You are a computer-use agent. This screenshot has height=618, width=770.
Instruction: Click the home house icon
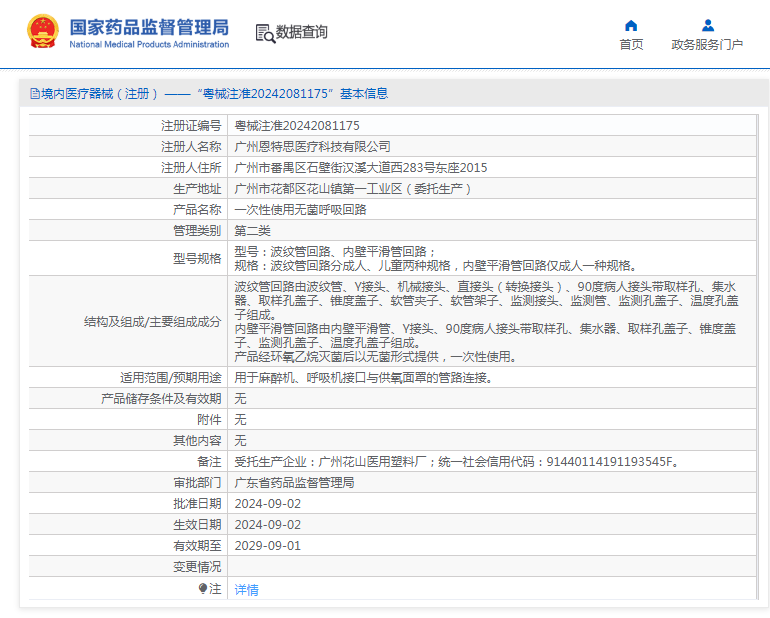coord(631,25)
